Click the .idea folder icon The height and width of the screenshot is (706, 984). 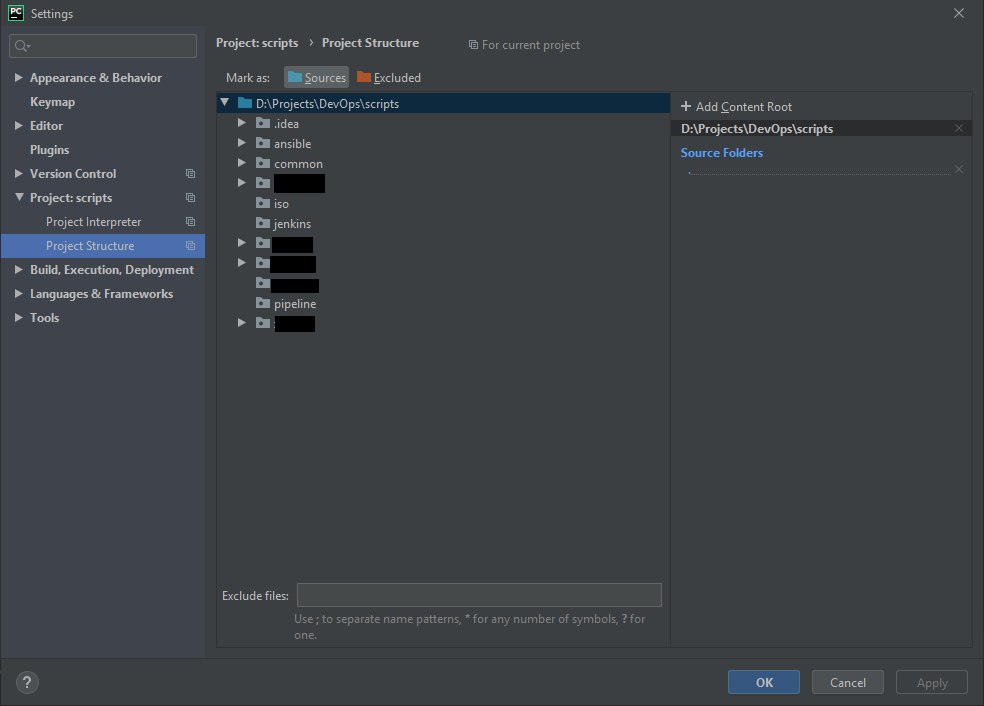[x=263, y=123]
